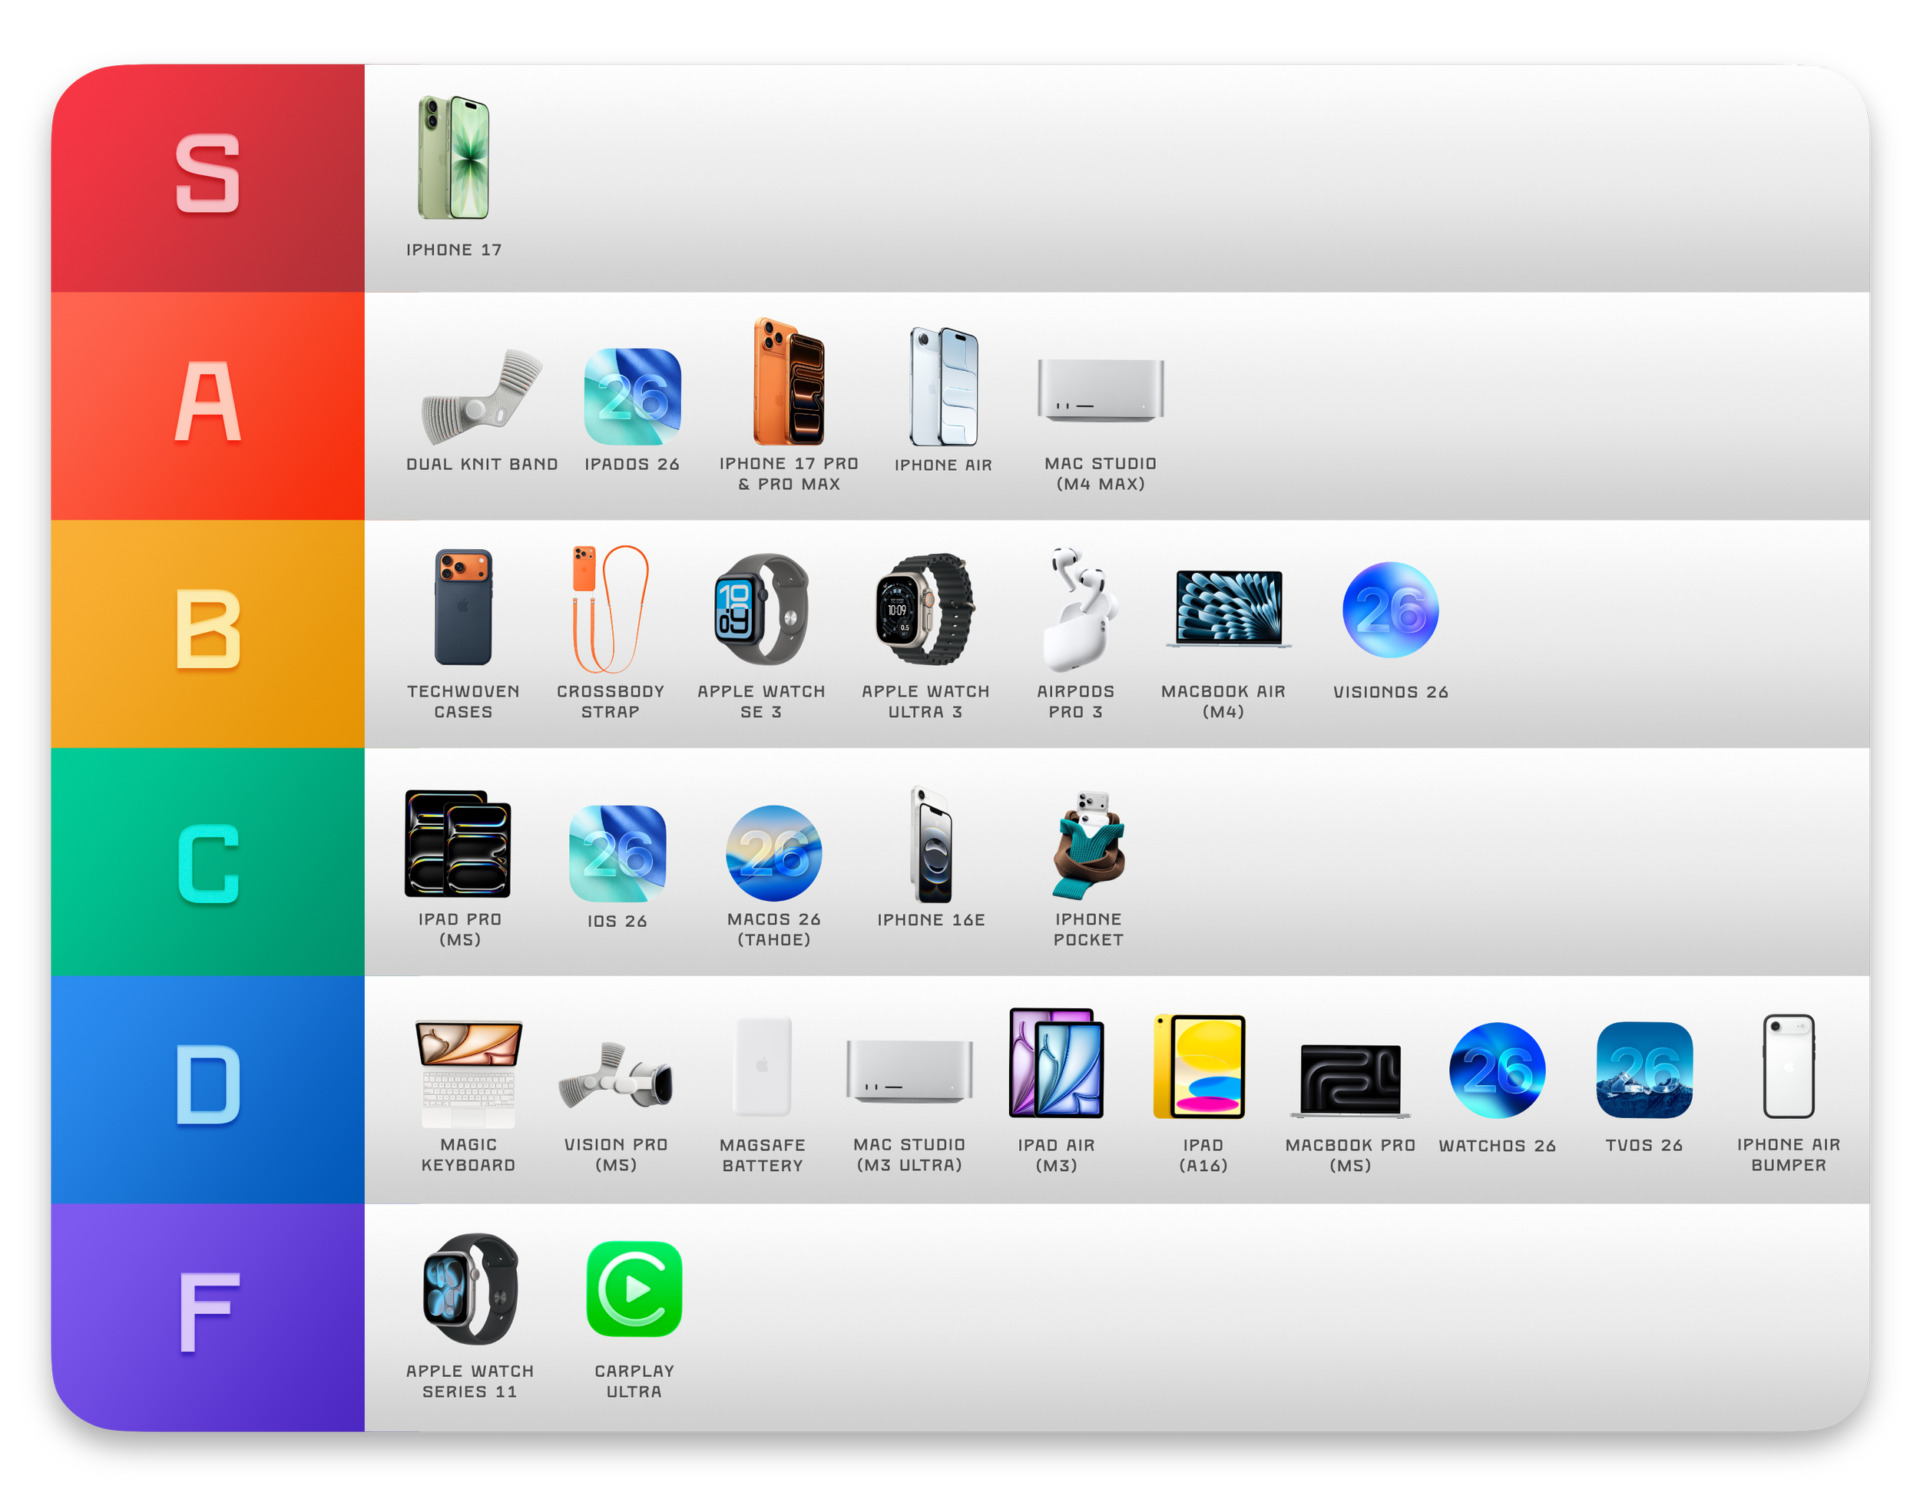Image resolution: width=1920 pixels, height=1496 pixels.
Task: Click the yellow B tier label
Action: 208,634
